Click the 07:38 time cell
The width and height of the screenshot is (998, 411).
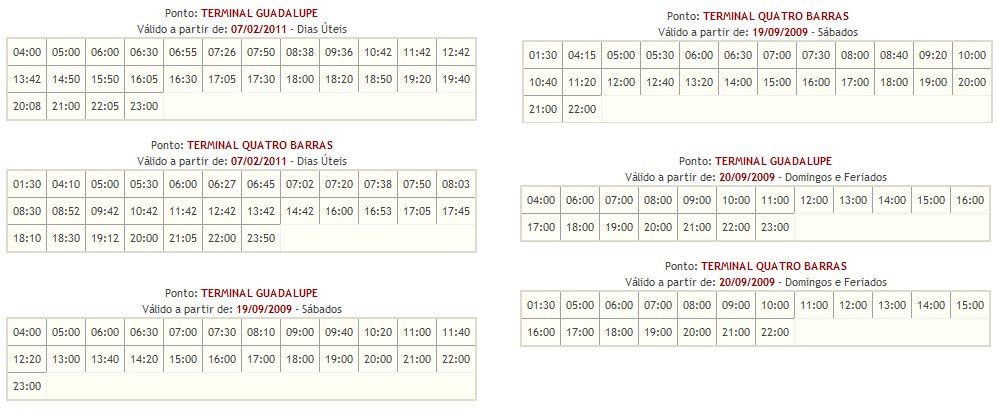378,185
